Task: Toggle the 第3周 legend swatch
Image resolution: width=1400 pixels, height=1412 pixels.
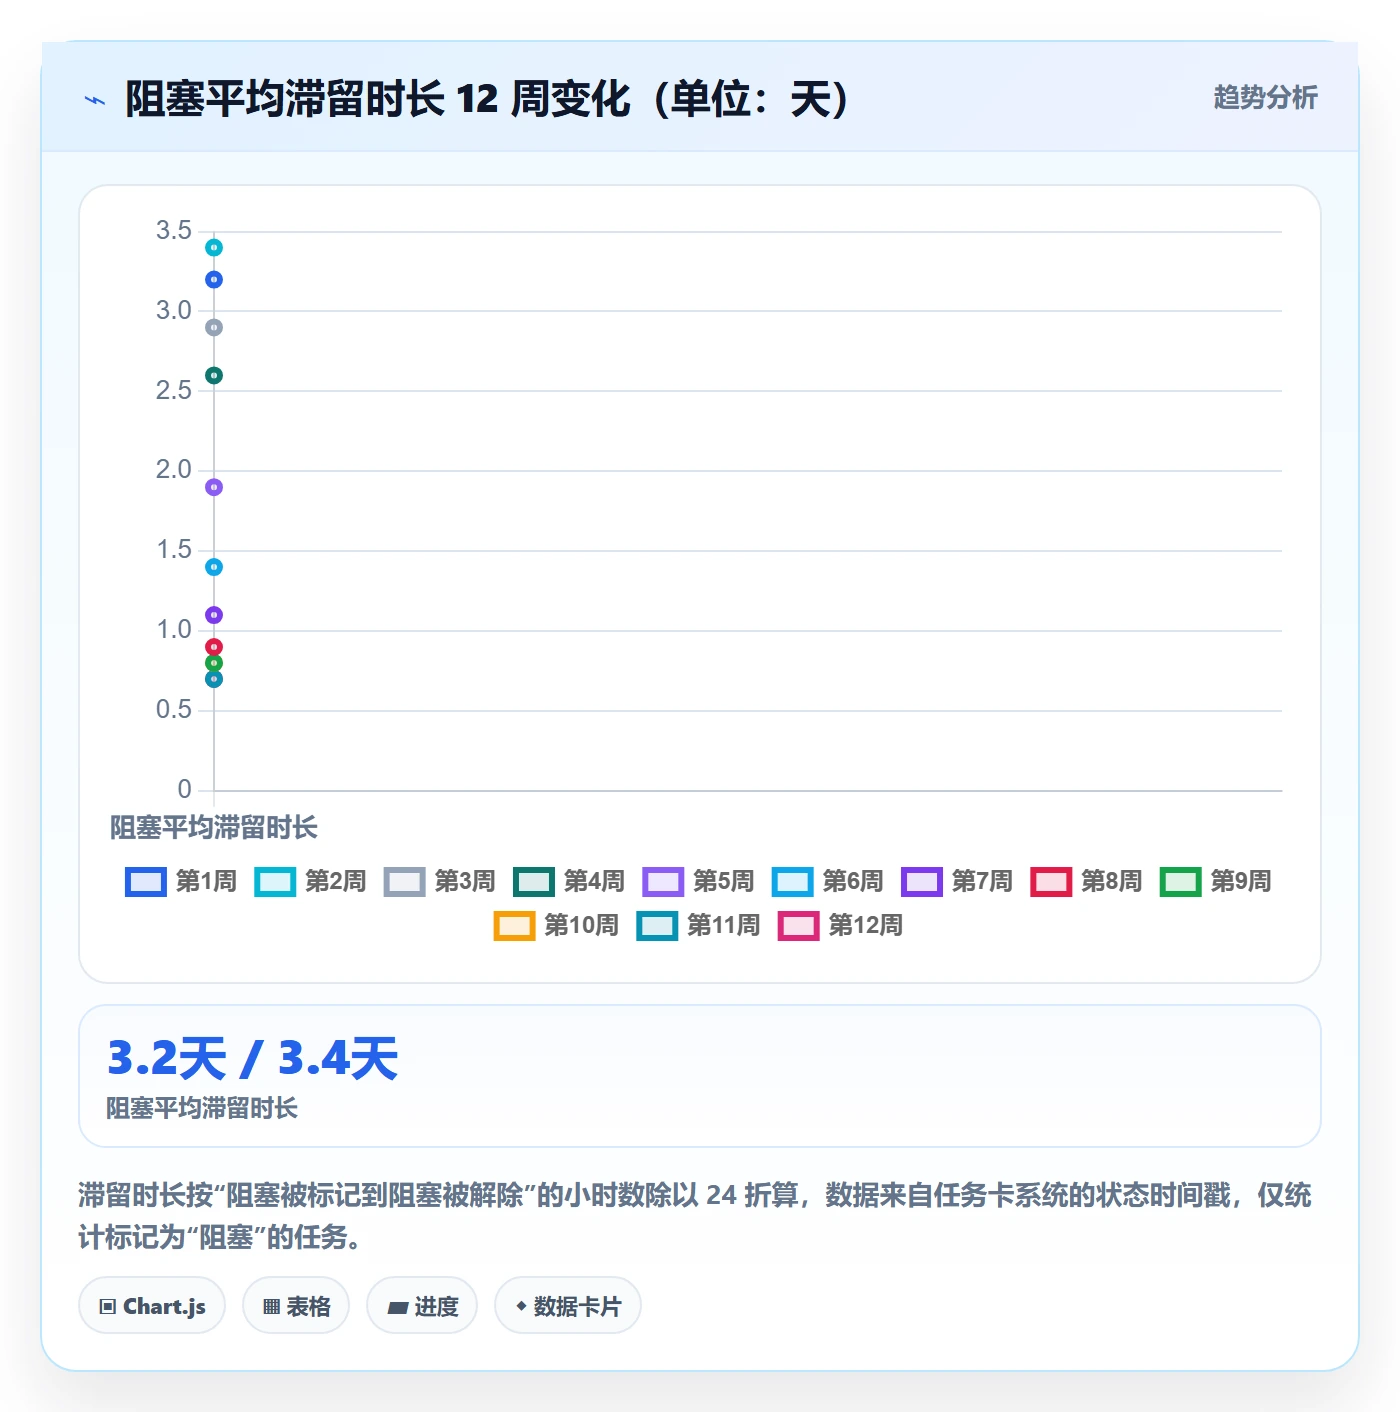Action: 404,882
